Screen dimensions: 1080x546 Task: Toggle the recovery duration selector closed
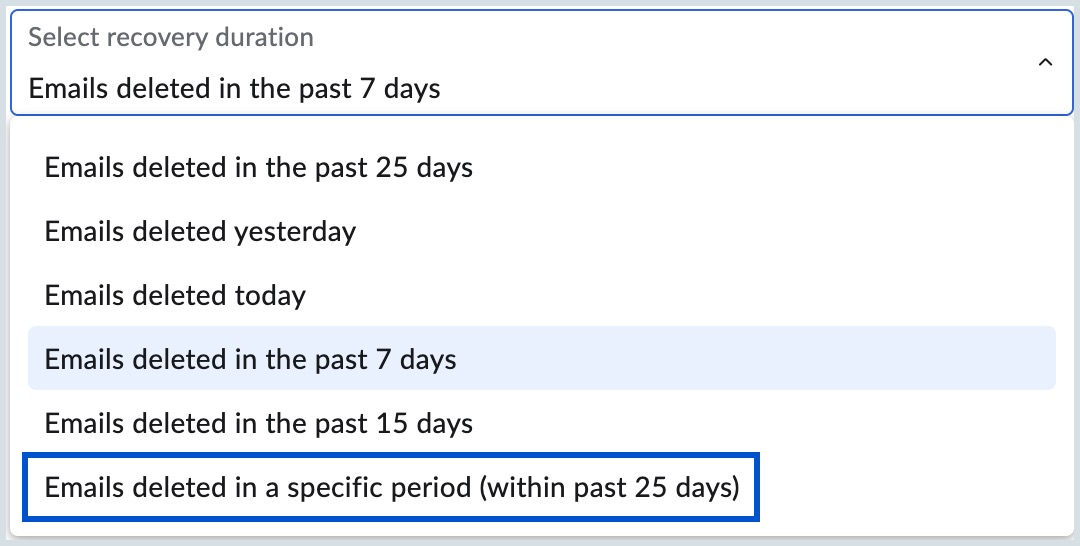tap(1045, 63)
